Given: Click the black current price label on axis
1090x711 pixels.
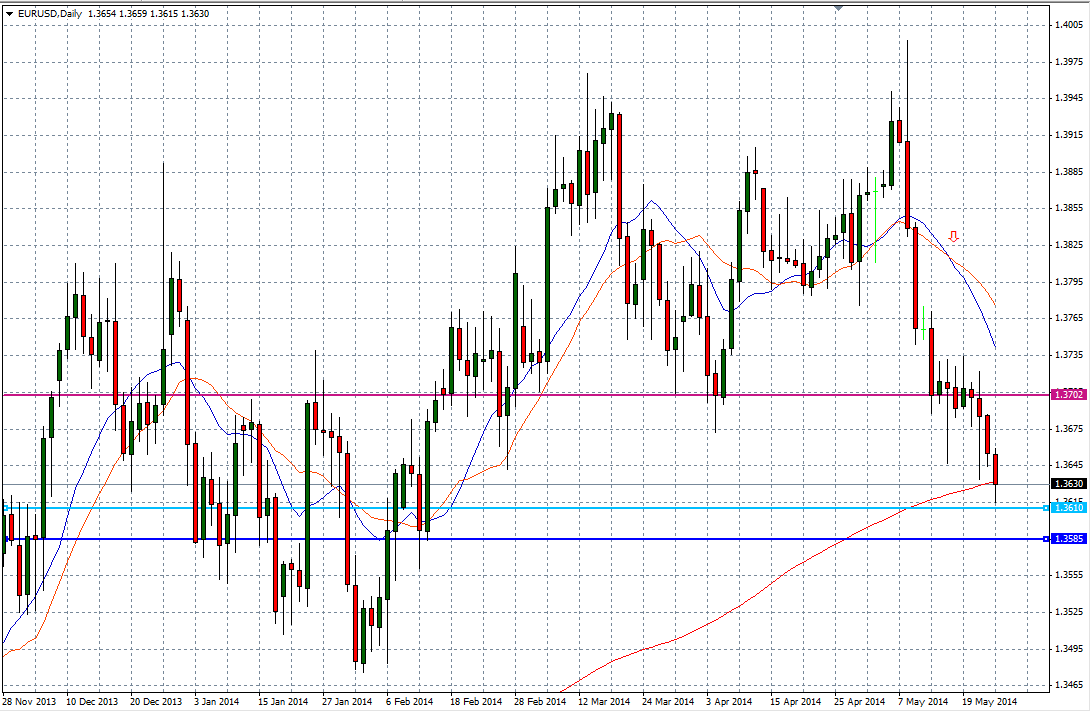Looking at the screenshot, I should pyautogui.click(x=1069, y=484).
